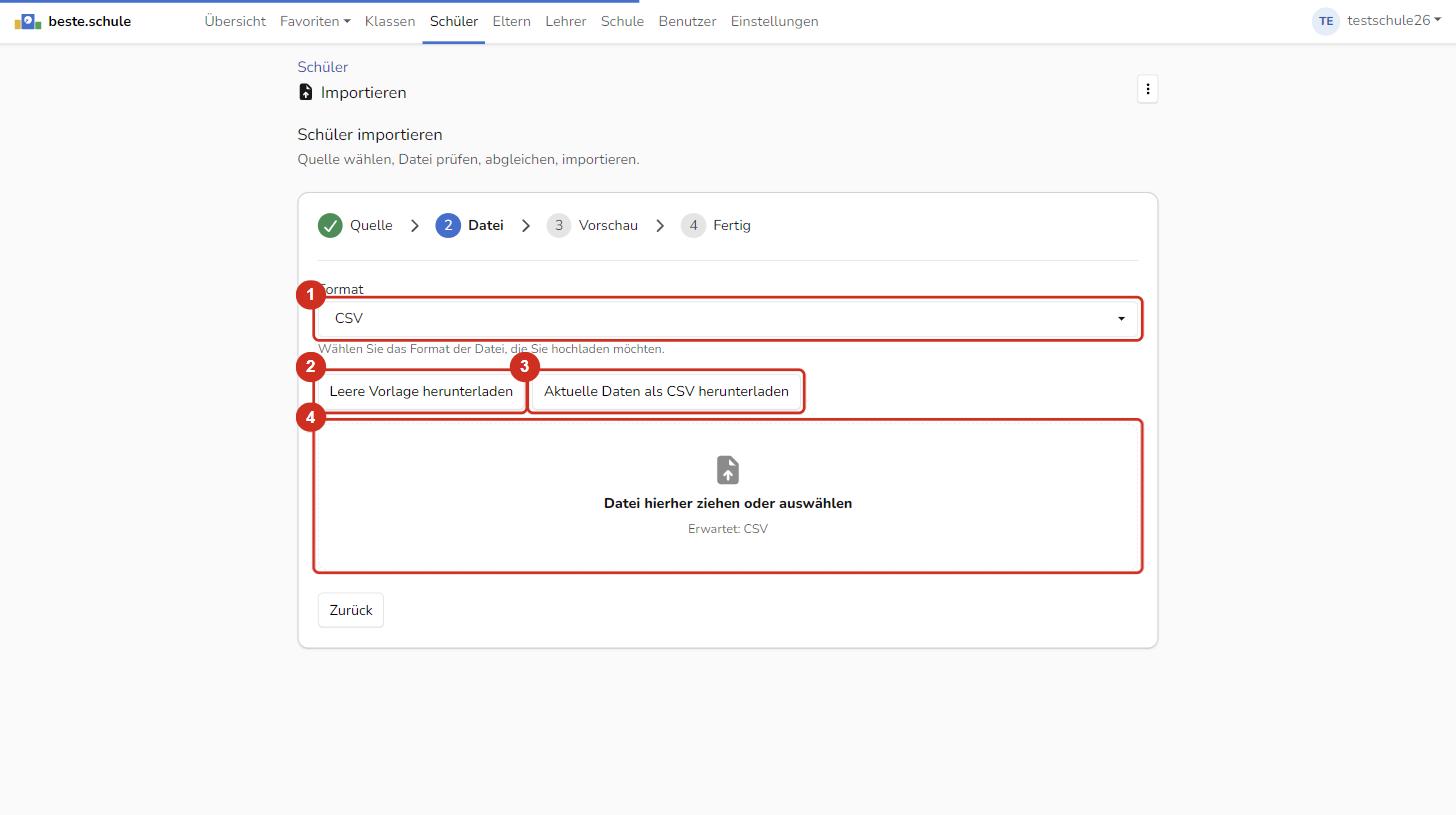Click the Datei hierher ziehen upload area
The image size is (1456, 815).
coord(728,496)
